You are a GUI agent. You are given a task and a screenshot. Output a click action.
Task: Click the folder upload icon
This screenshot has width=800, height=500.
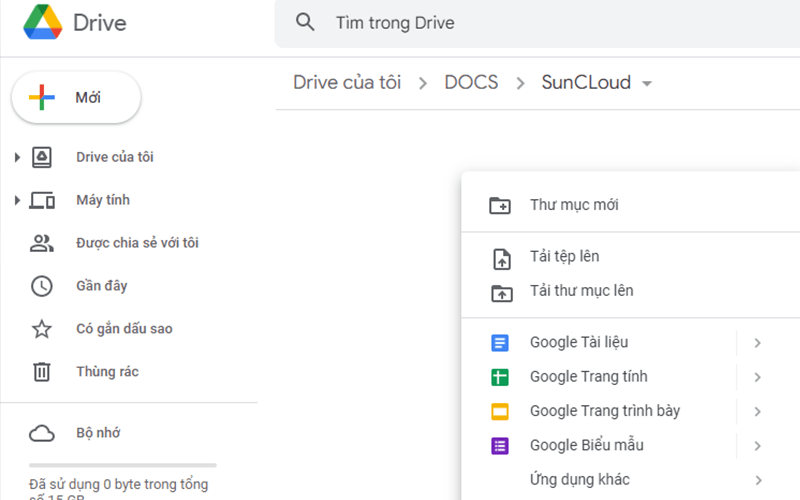(502, 293)
